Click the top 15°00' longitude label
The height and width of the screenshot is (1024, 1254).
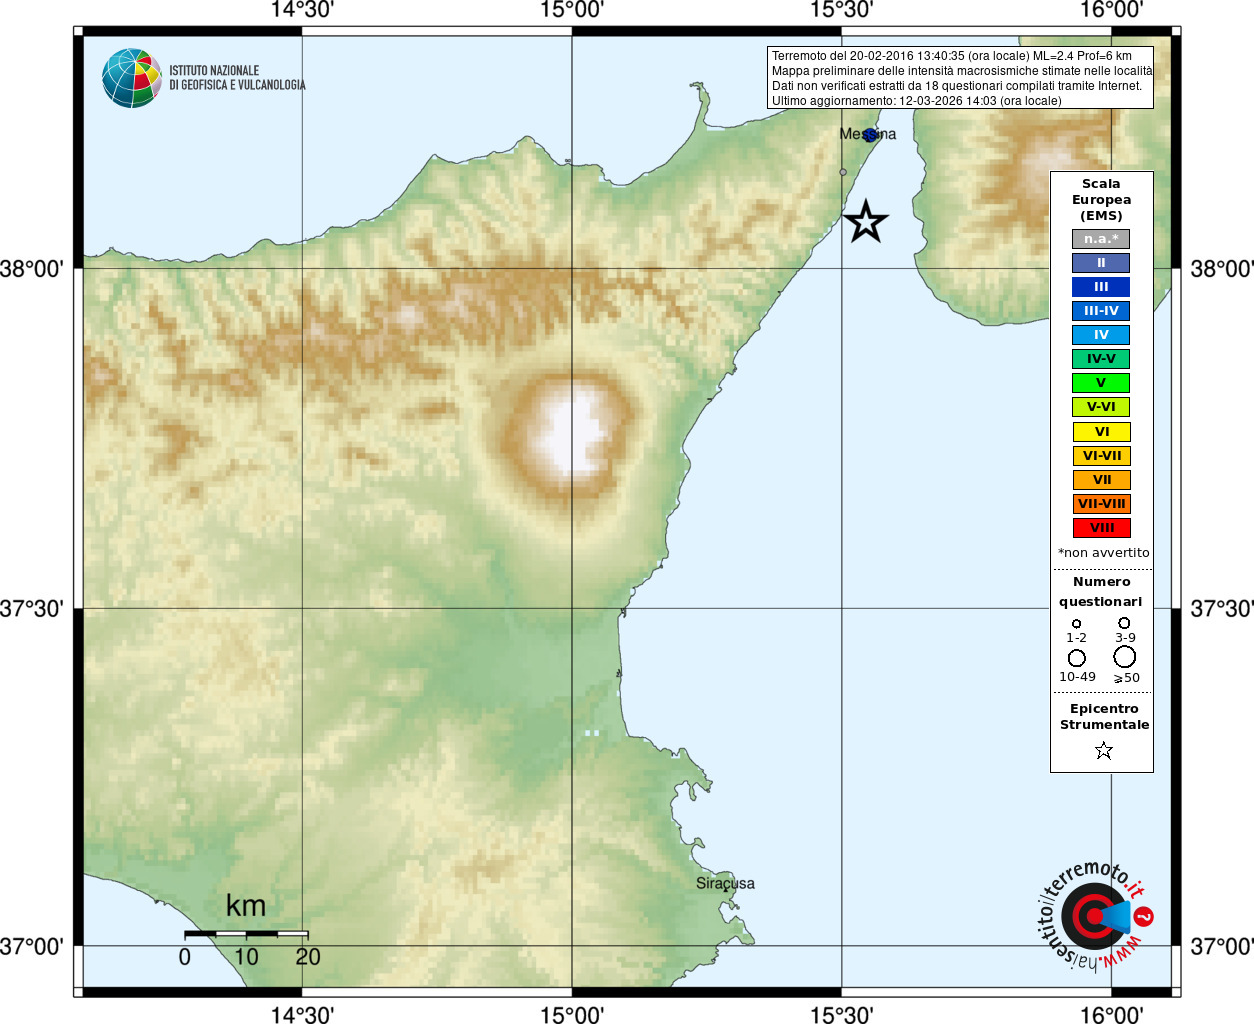click(x=572, y=10)
